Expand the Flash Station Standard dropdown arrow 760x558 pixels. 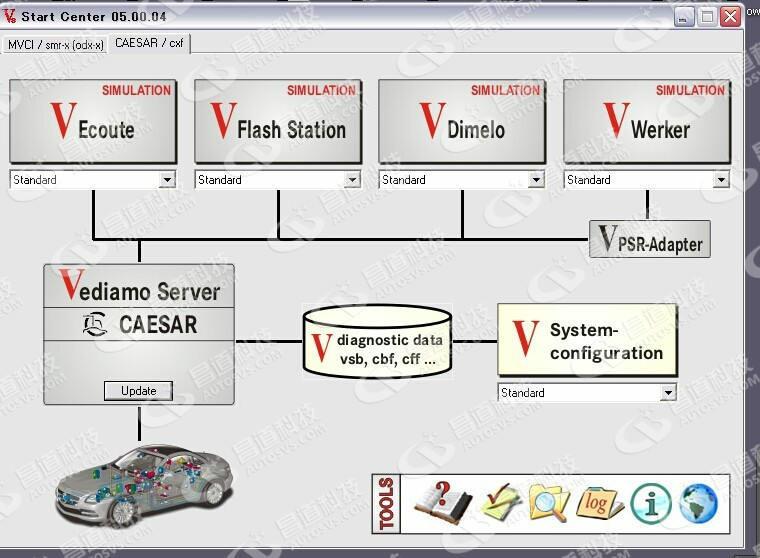click(x=352, y=180)
